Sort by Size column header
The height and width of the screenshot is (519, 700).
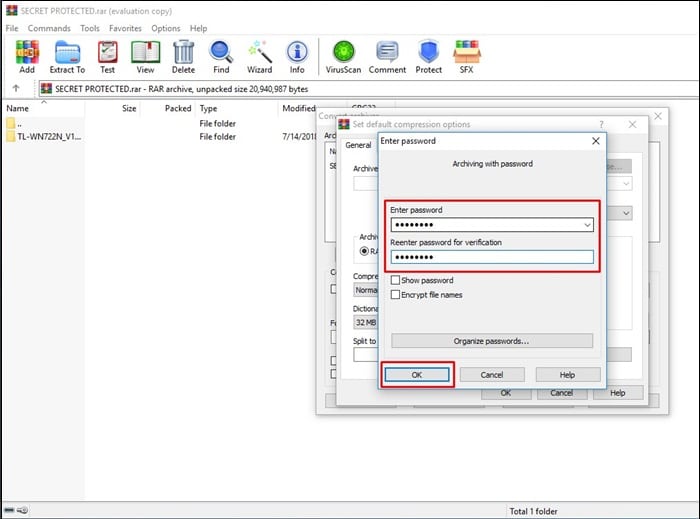[129, 108]
